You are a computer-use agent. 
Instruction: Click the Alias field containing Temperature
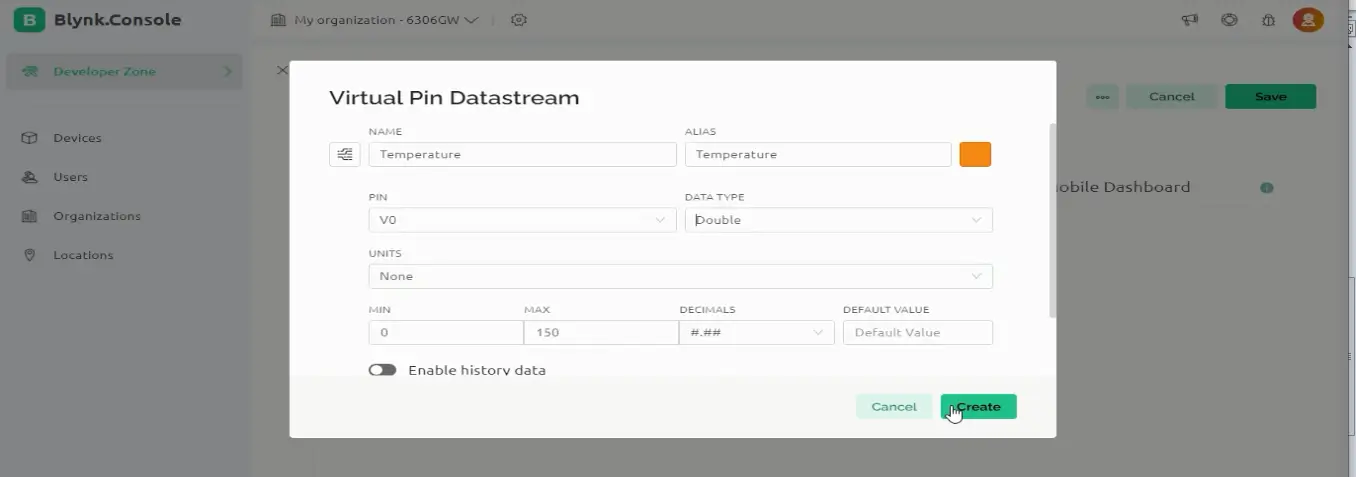[817, 154]
